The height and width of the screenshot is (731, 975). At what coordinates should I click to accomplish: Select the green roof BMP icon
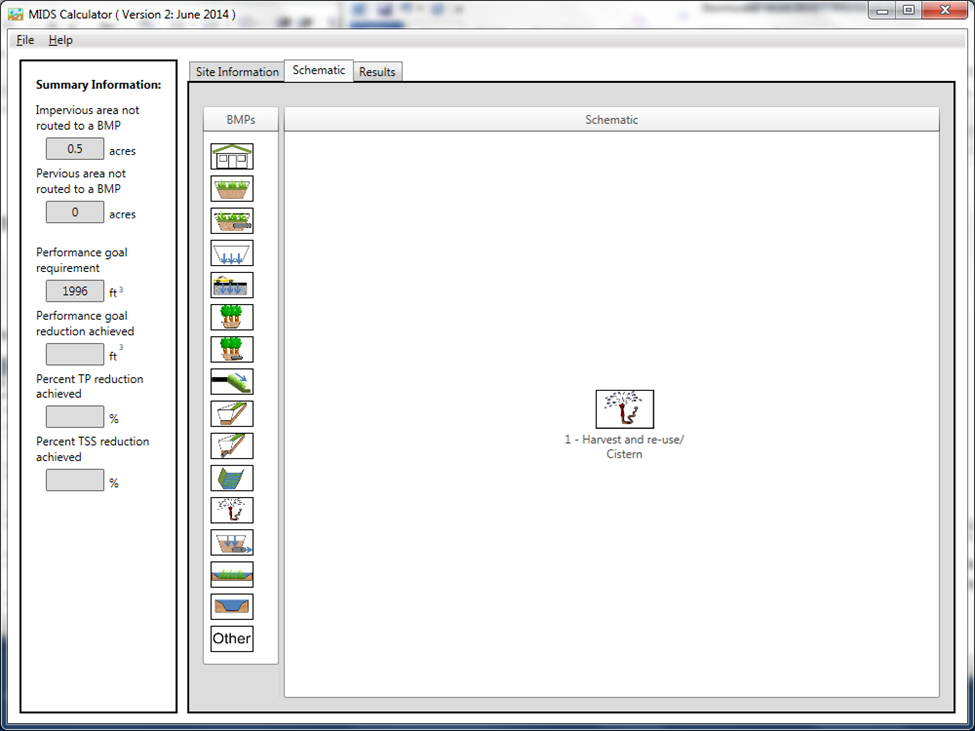pos(232,156)
